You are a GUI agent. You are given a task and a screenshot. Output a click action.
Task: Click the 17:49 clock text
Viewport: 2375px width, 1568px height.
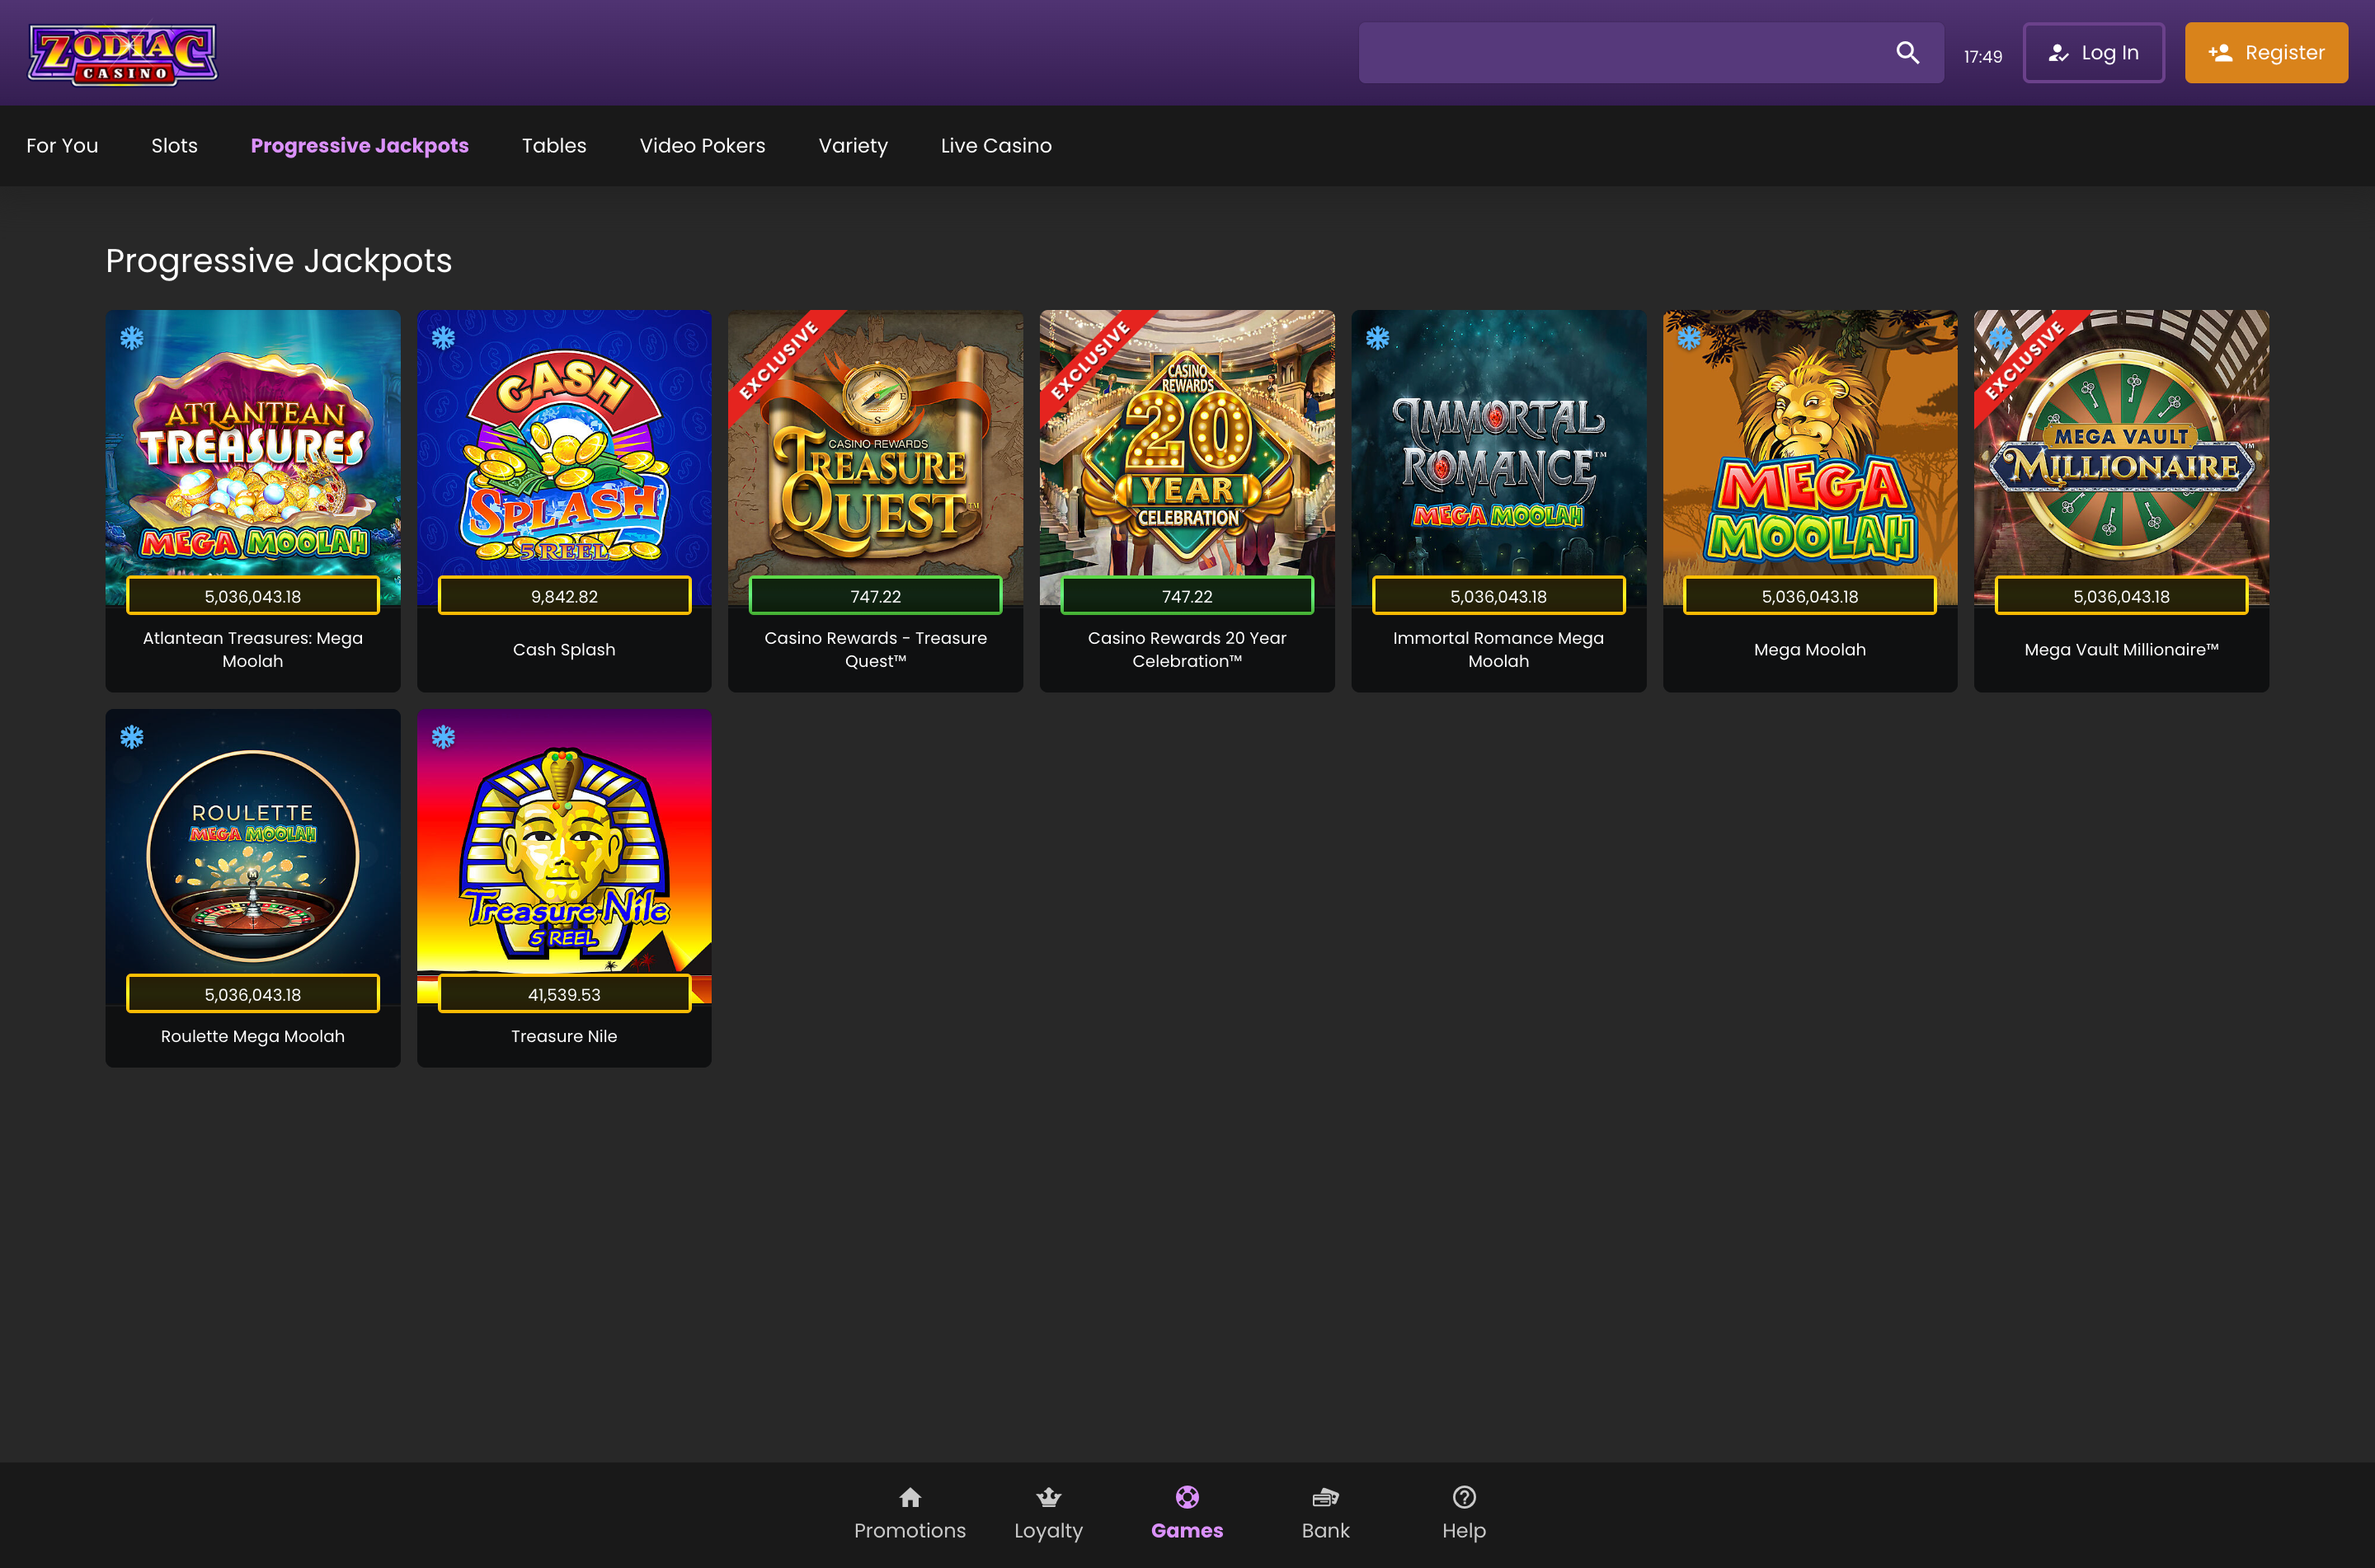[x=1983, y=57]
